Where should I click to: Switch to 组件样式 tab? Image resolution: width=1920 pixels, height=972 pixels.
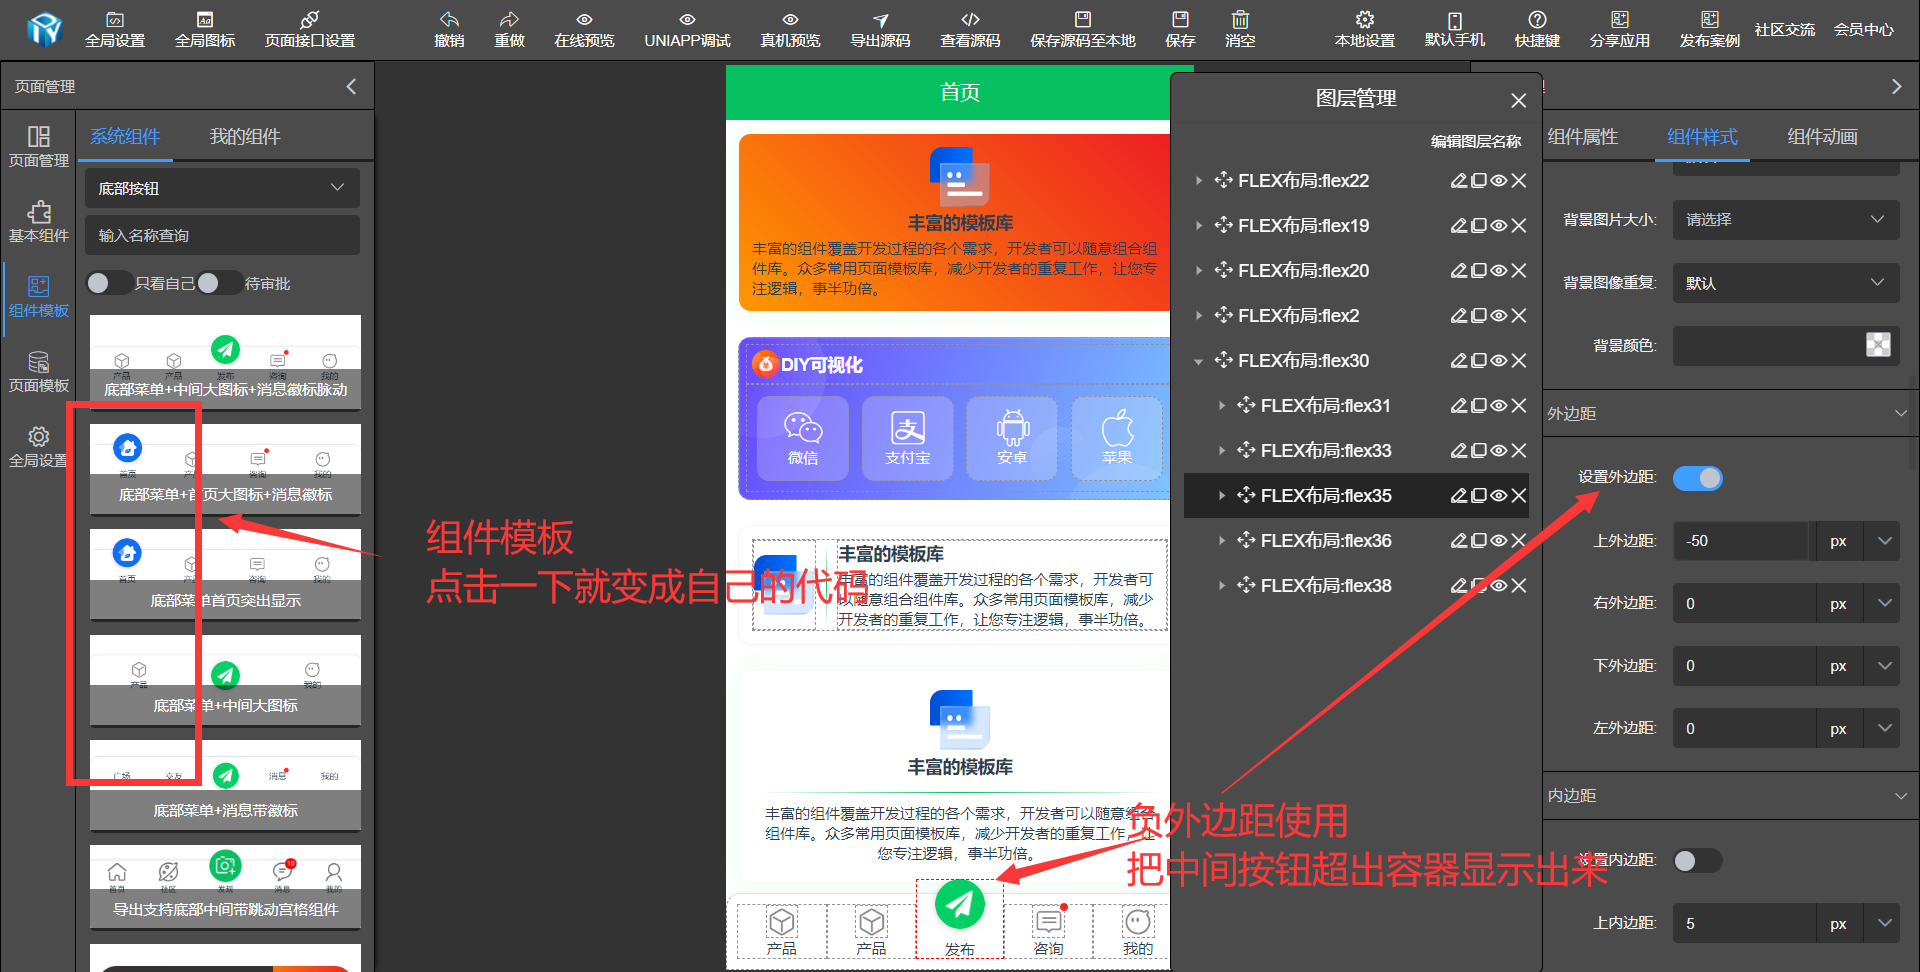1703,136
